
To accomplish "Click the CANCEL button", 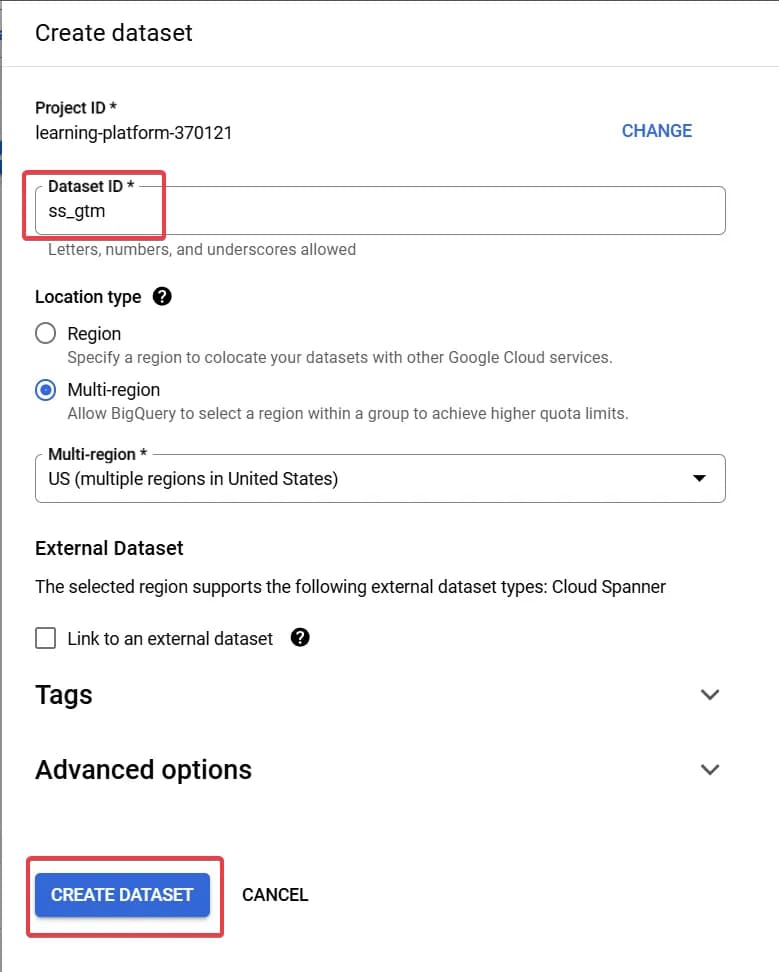I will coord(275,895).
